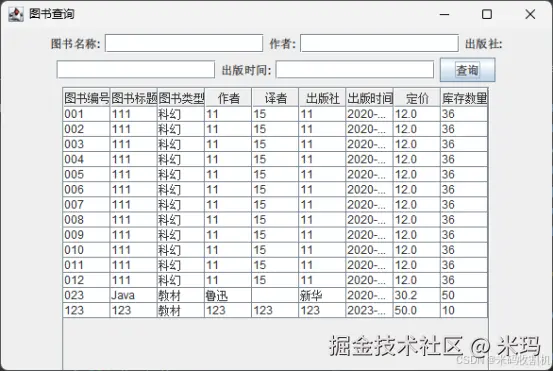The width and height of the screenshot is (554, 371).
Task: Click the Java application icon in title bar
Action: pos(16,14)
